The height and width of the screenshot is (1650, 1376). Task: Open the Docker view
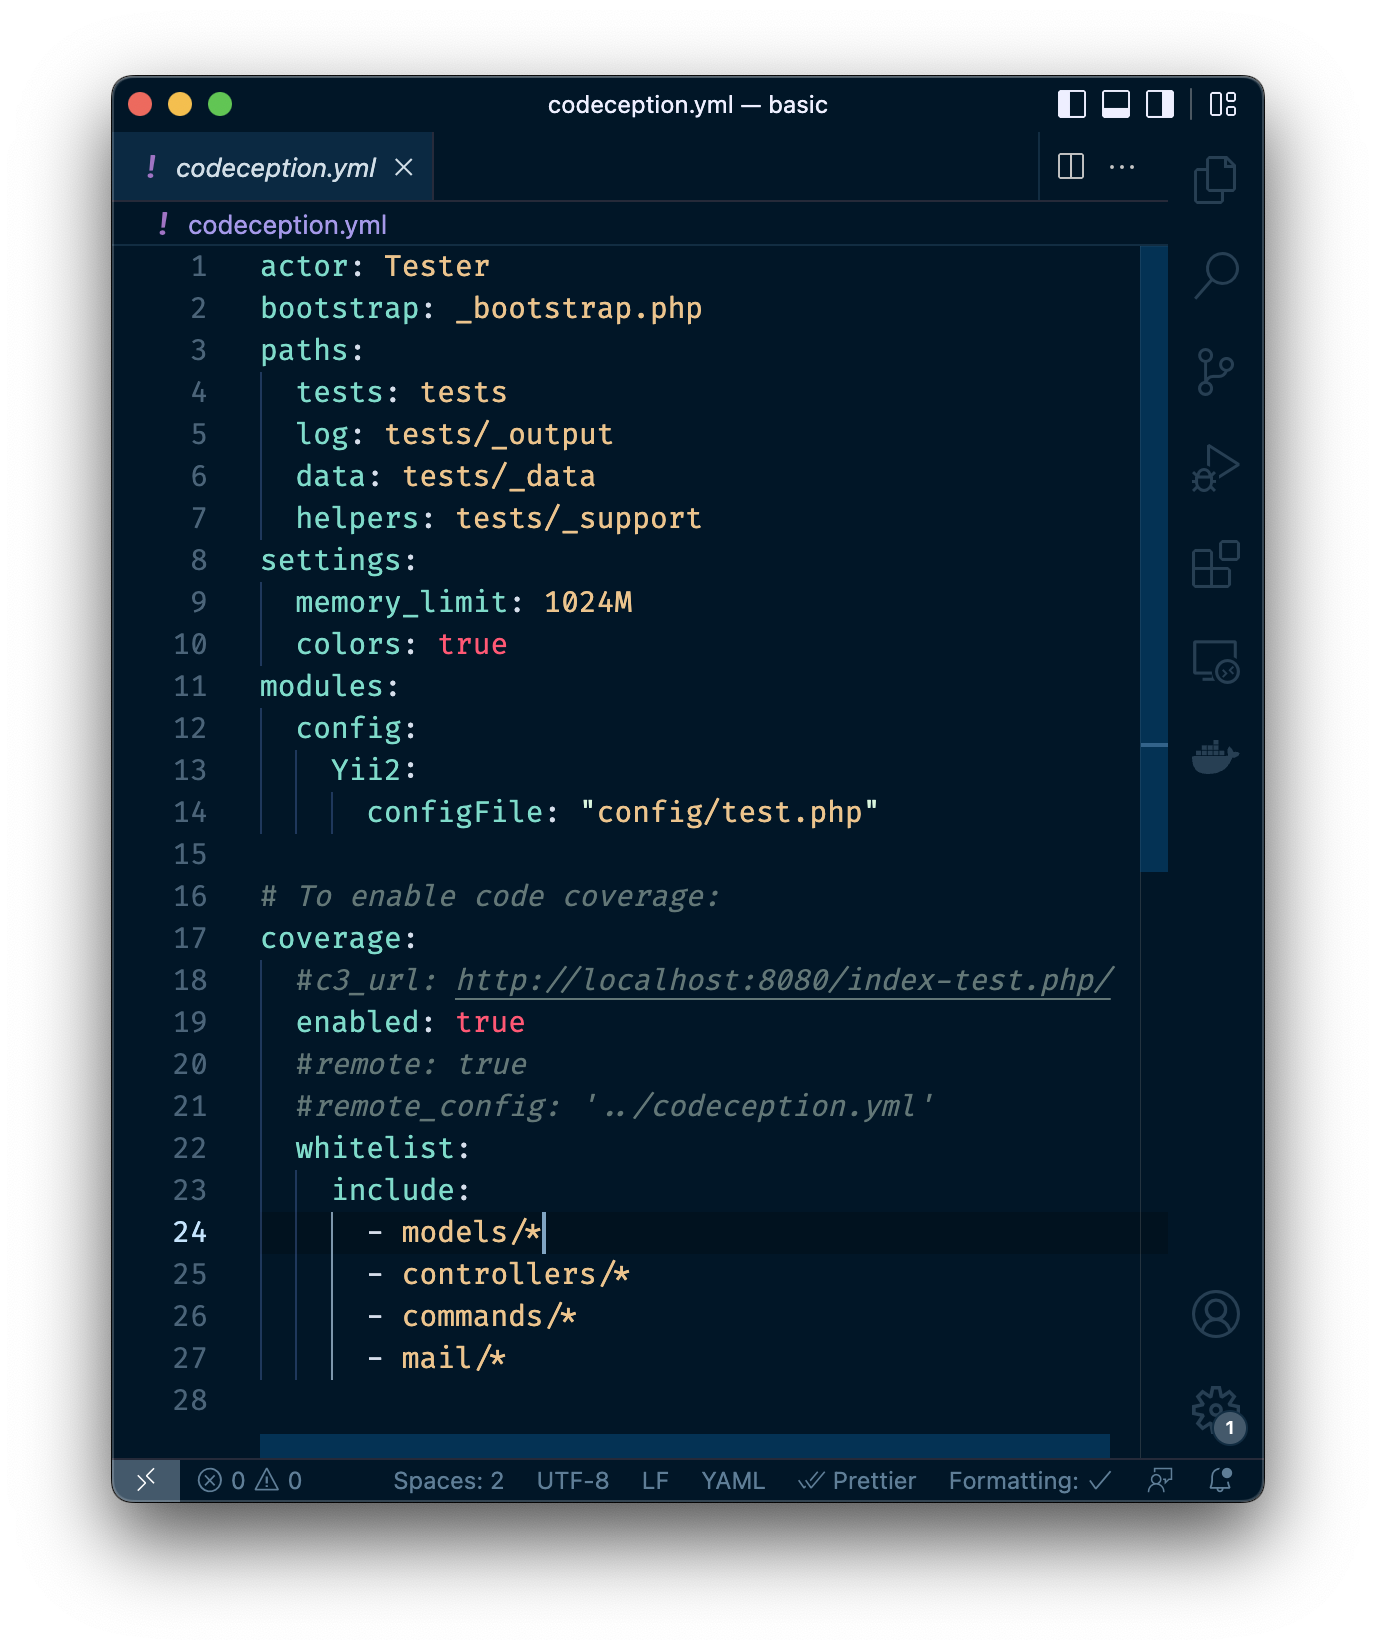tap(1215, 757)
